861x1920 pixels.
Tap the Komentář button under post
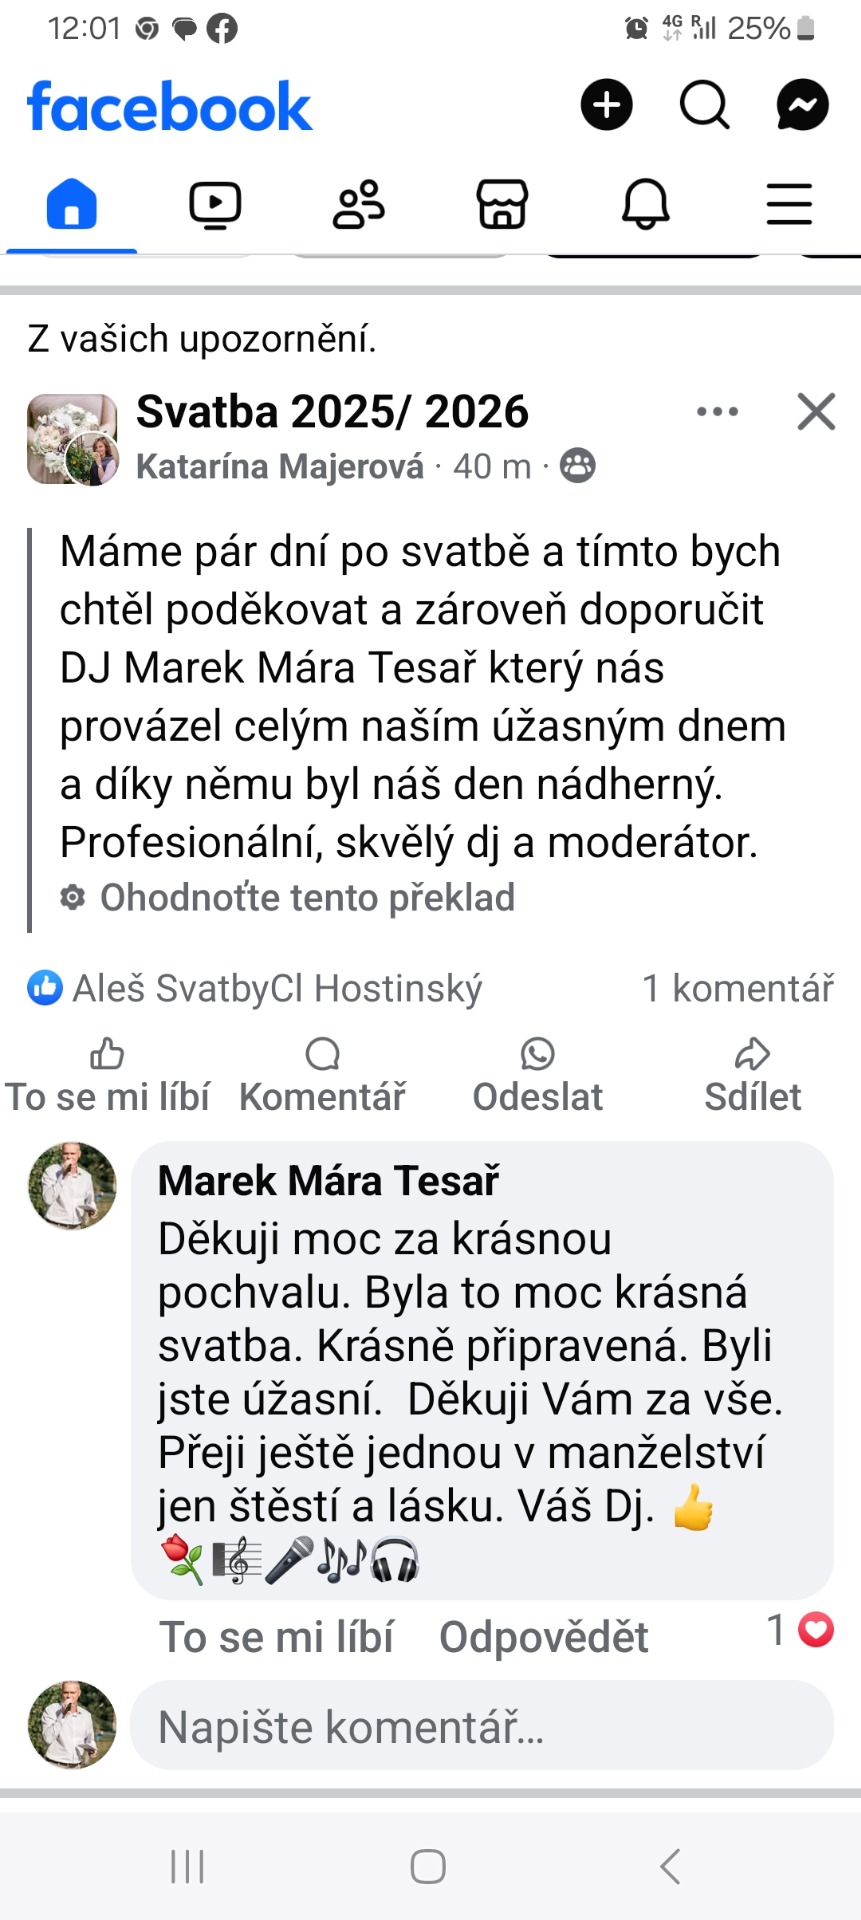point(322,1076)
